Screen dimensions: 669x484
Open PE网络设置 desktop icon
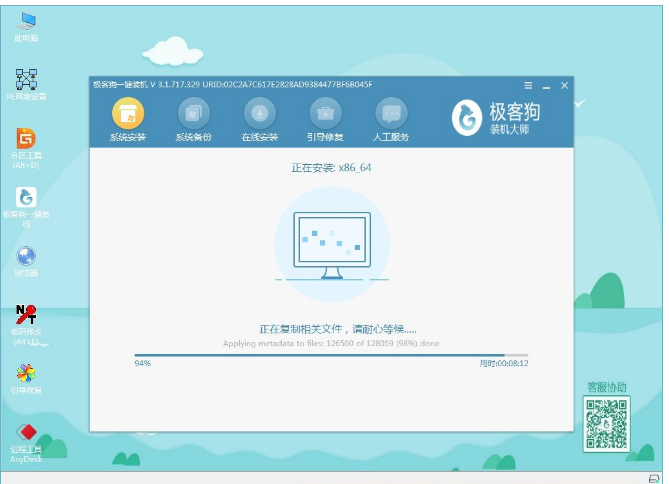(x=26, y=80)
